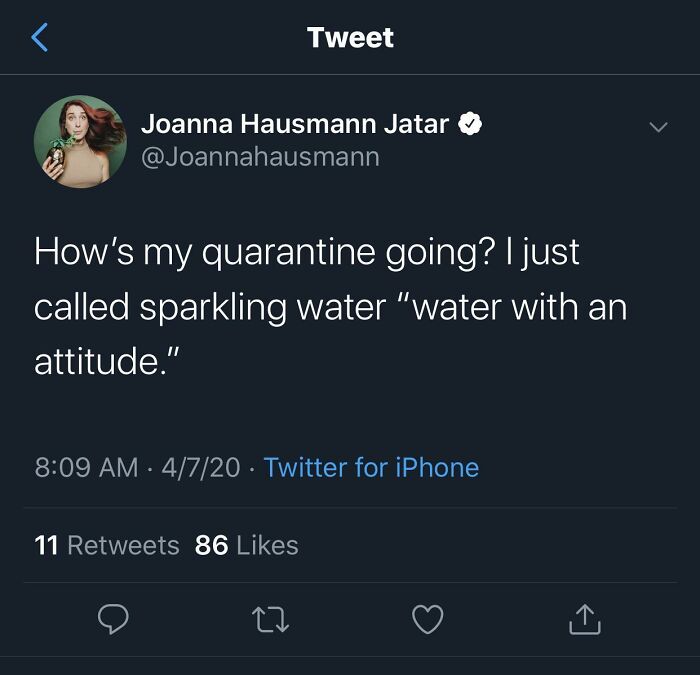Viewport: 700px width, 675px height.
Task: Open the Twitter for iPhone source link
Action: 371,467
